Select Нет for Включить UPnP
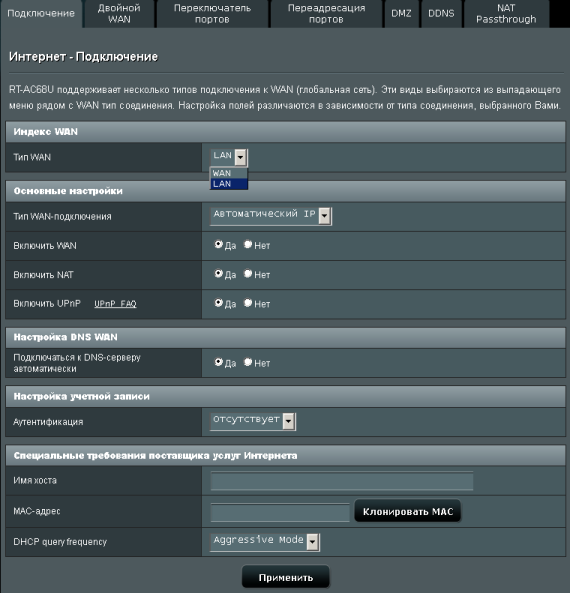 click(248, 303)
